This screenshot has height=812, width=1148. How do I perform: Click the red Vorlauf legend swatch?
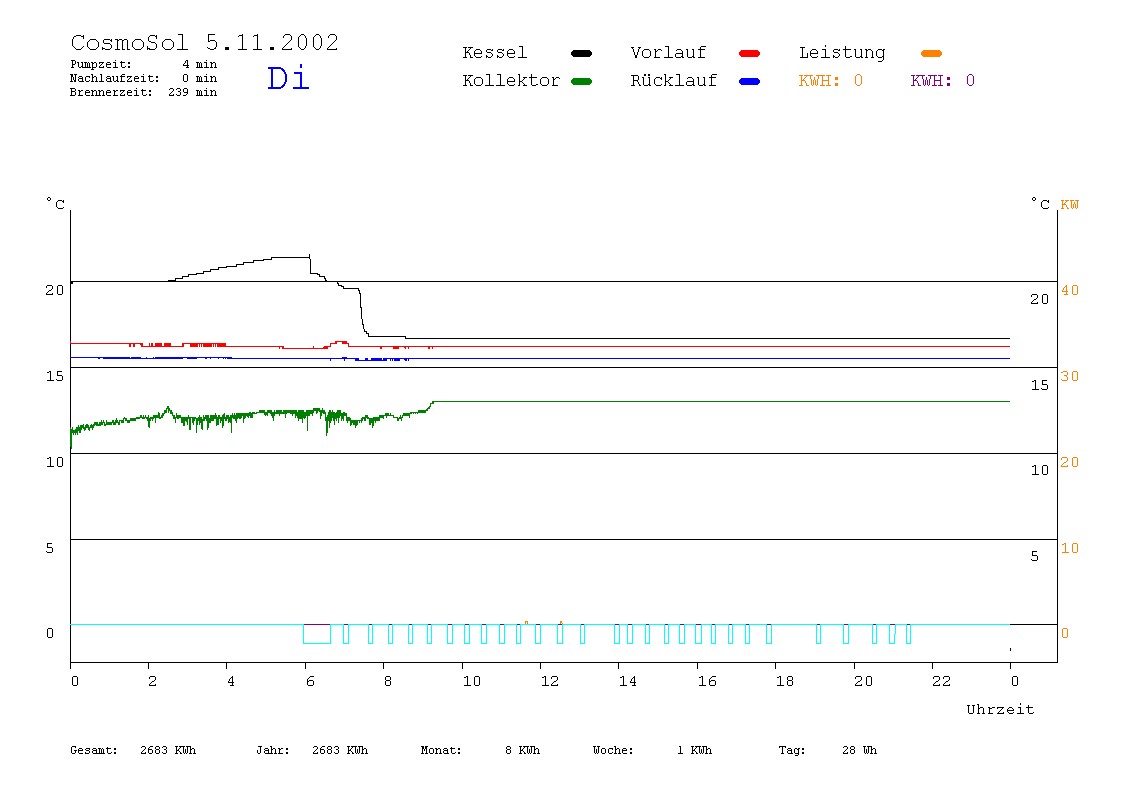pyautogui.click(x=750, y=53)
